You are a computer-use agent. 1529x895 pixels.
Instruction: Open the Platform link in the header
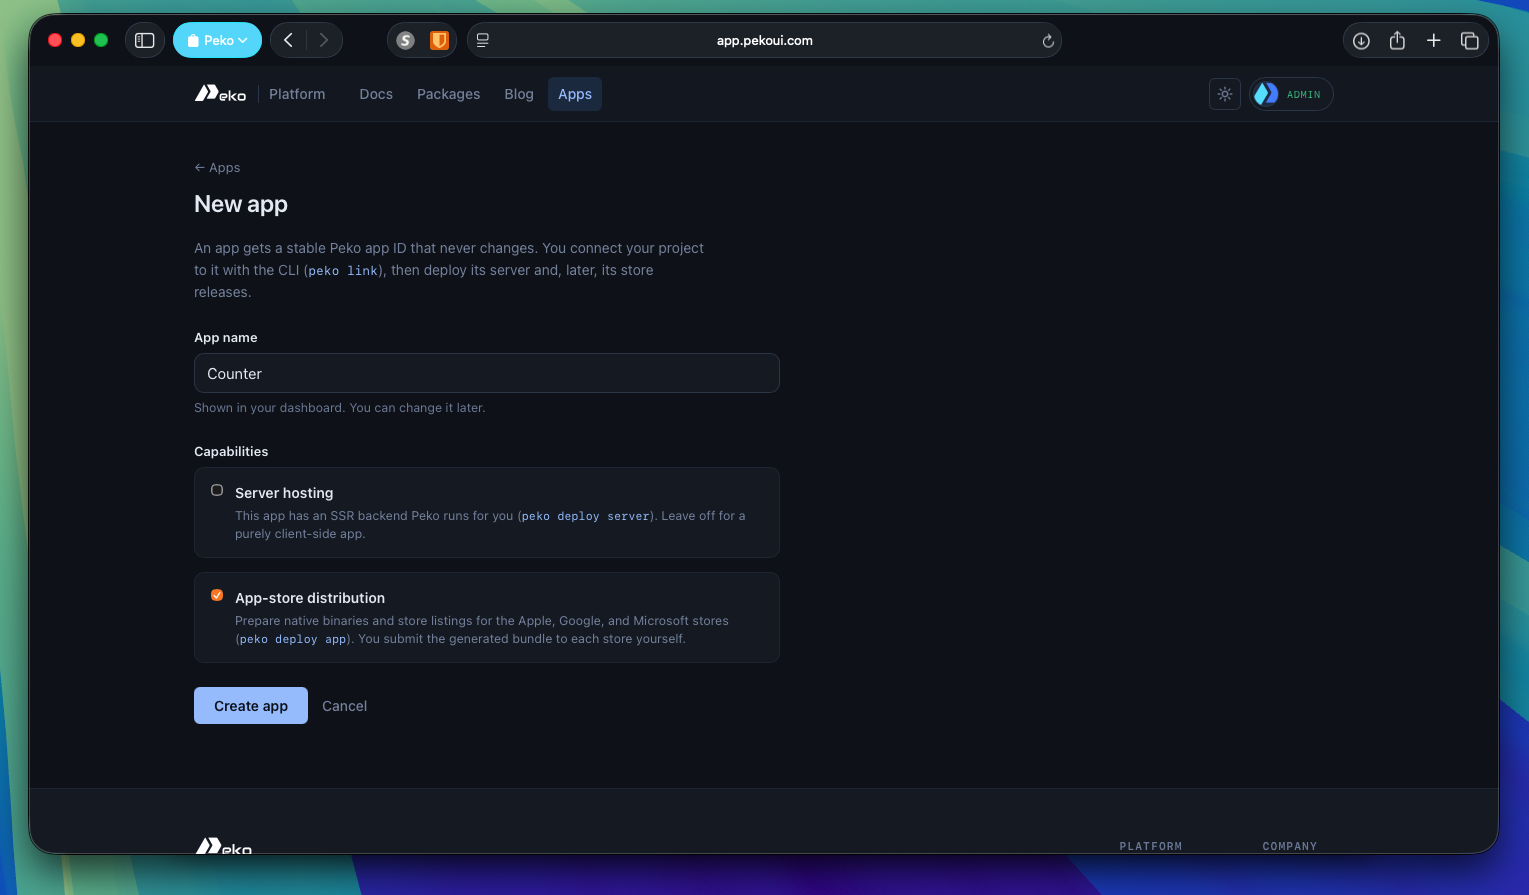pos(297,94)
